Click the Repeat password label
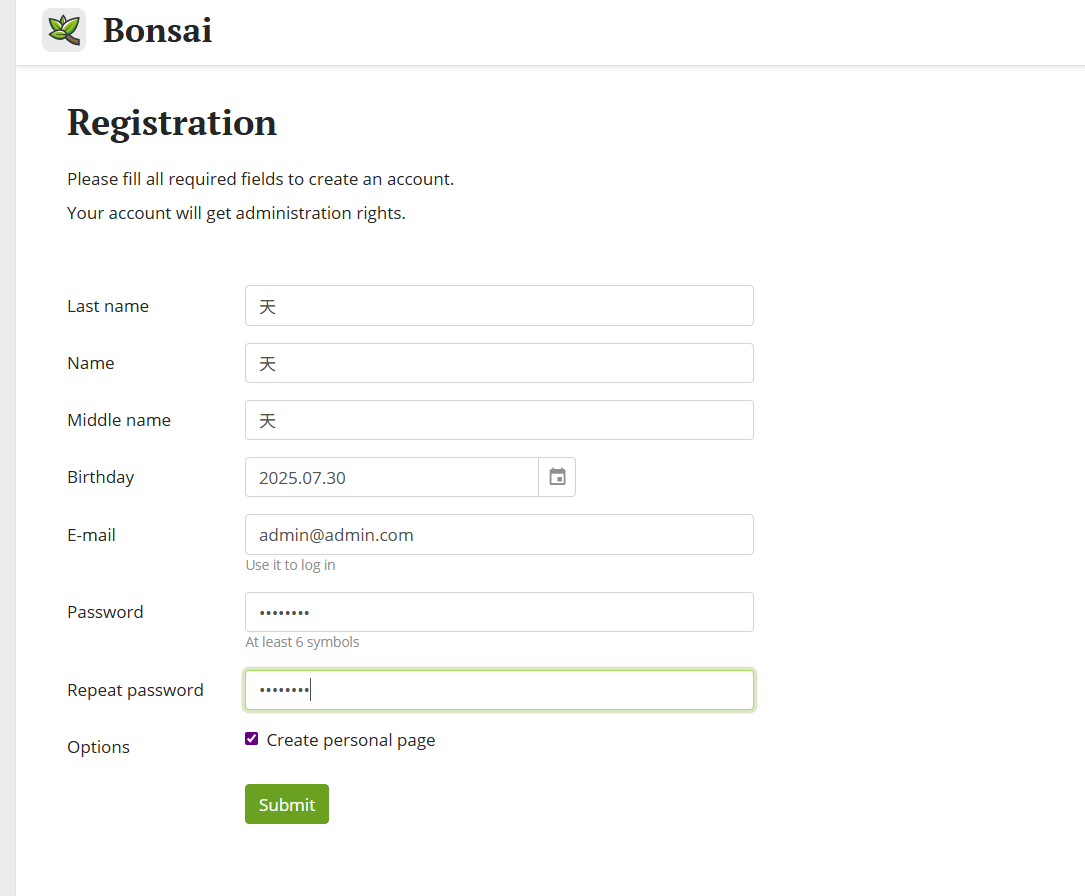This screenshot has width=1085, height=896. point(135,691)
